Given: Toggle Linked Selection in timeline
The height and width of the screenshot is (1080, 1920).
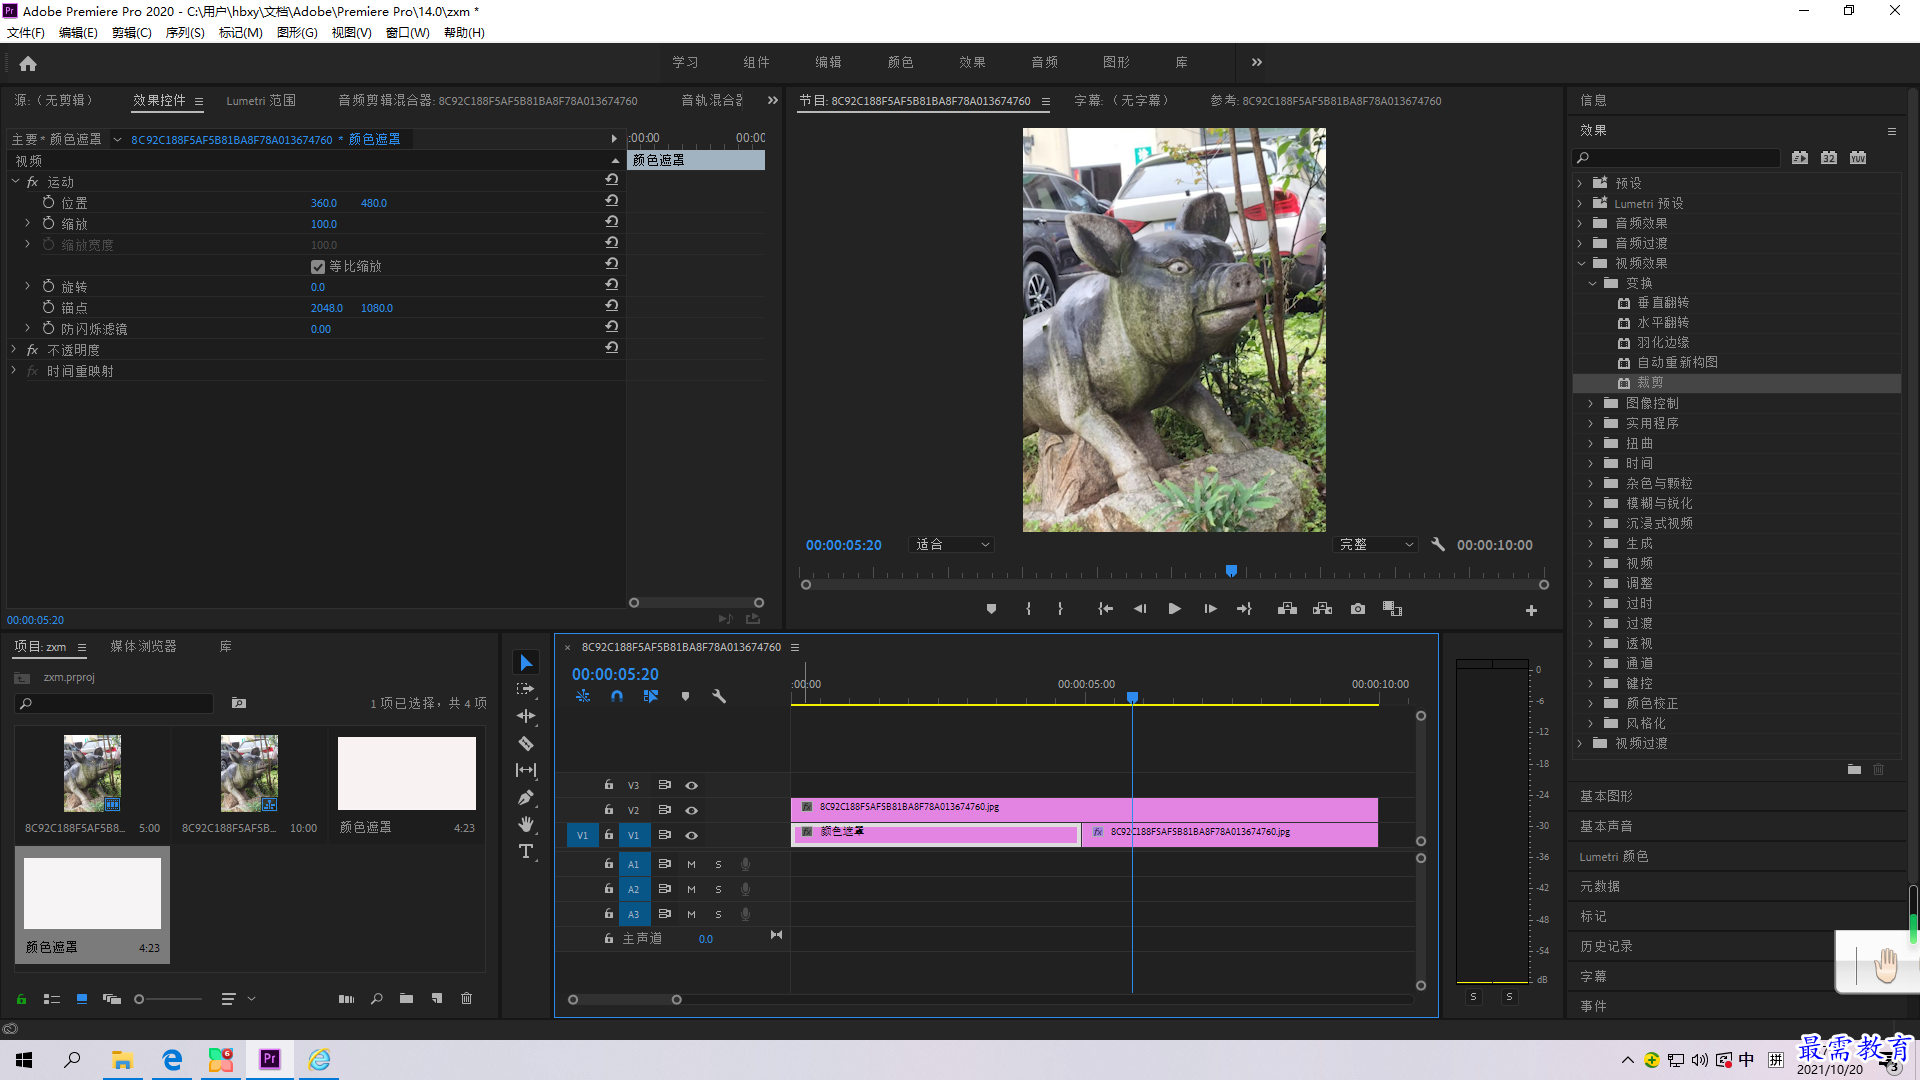Looking at the screenshot, I should click(651, 696).
